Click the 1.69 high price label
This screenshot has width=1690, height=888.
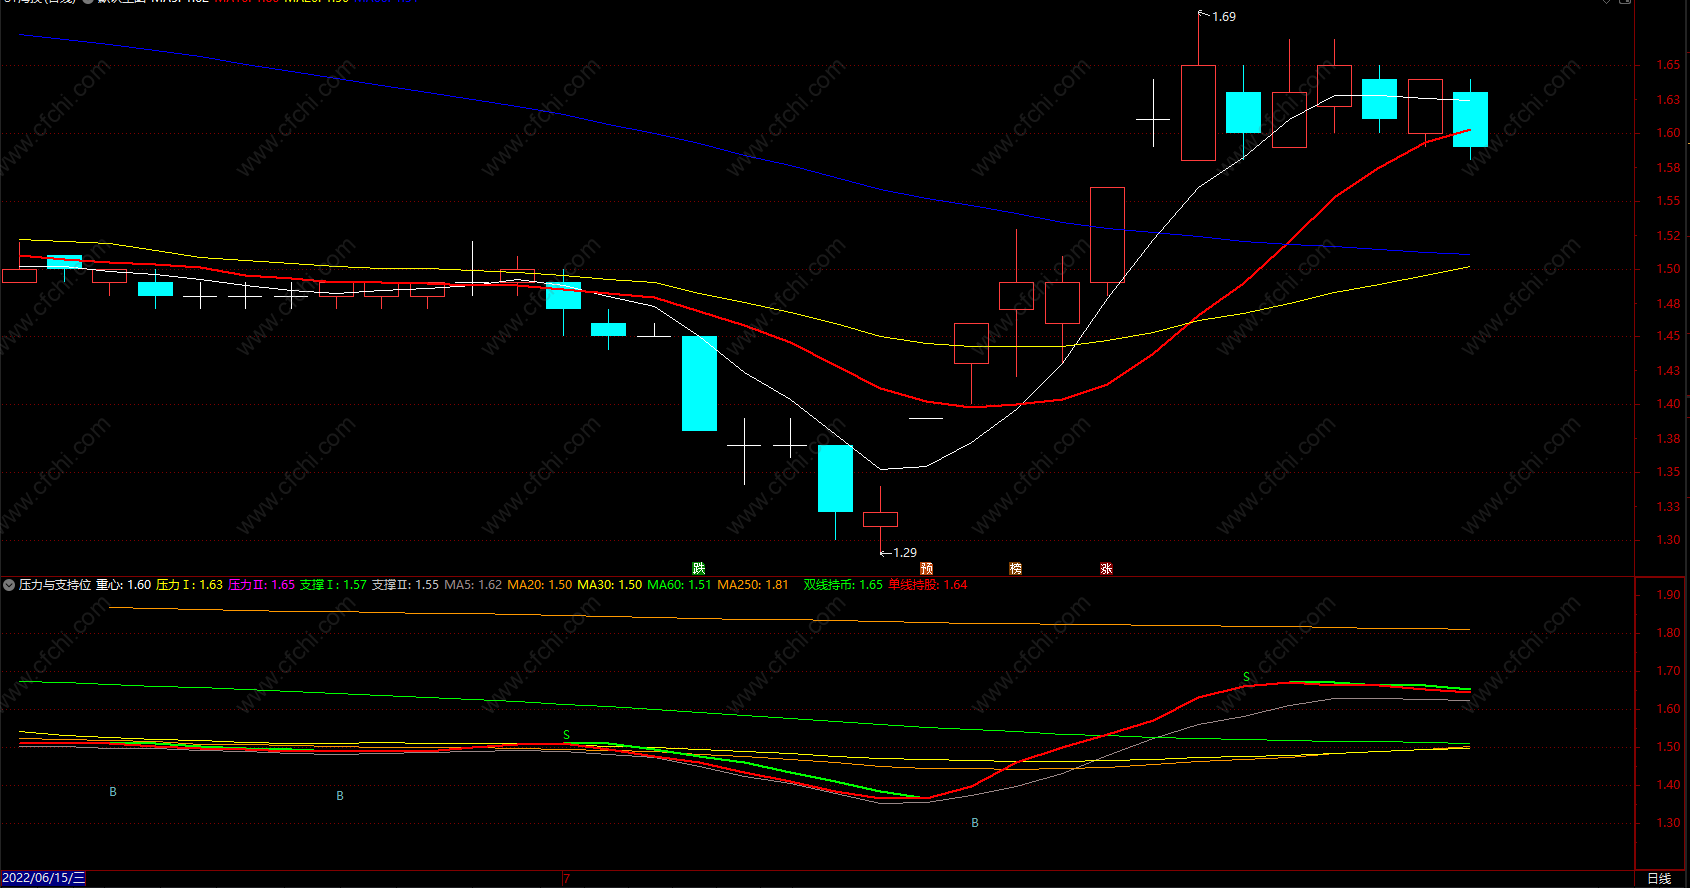click(x=1224, y=17)
